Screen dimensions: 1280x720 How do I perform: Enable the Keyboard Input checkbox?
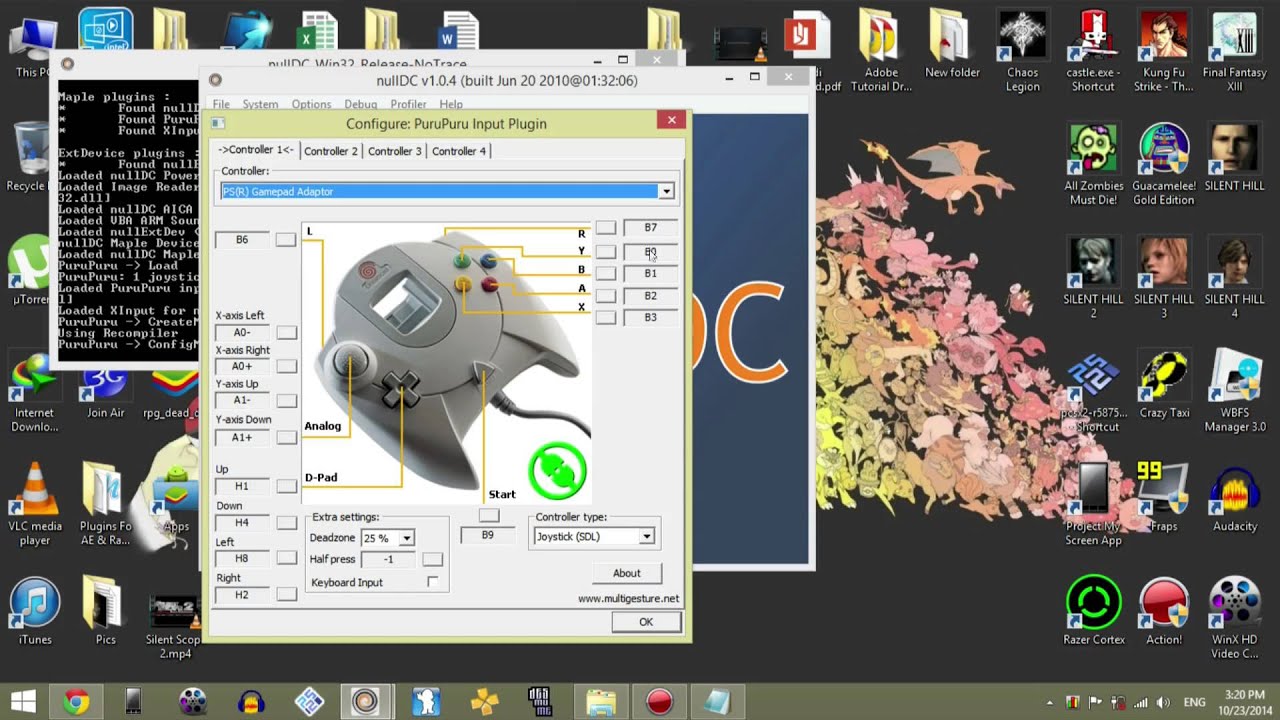(432, 582)
